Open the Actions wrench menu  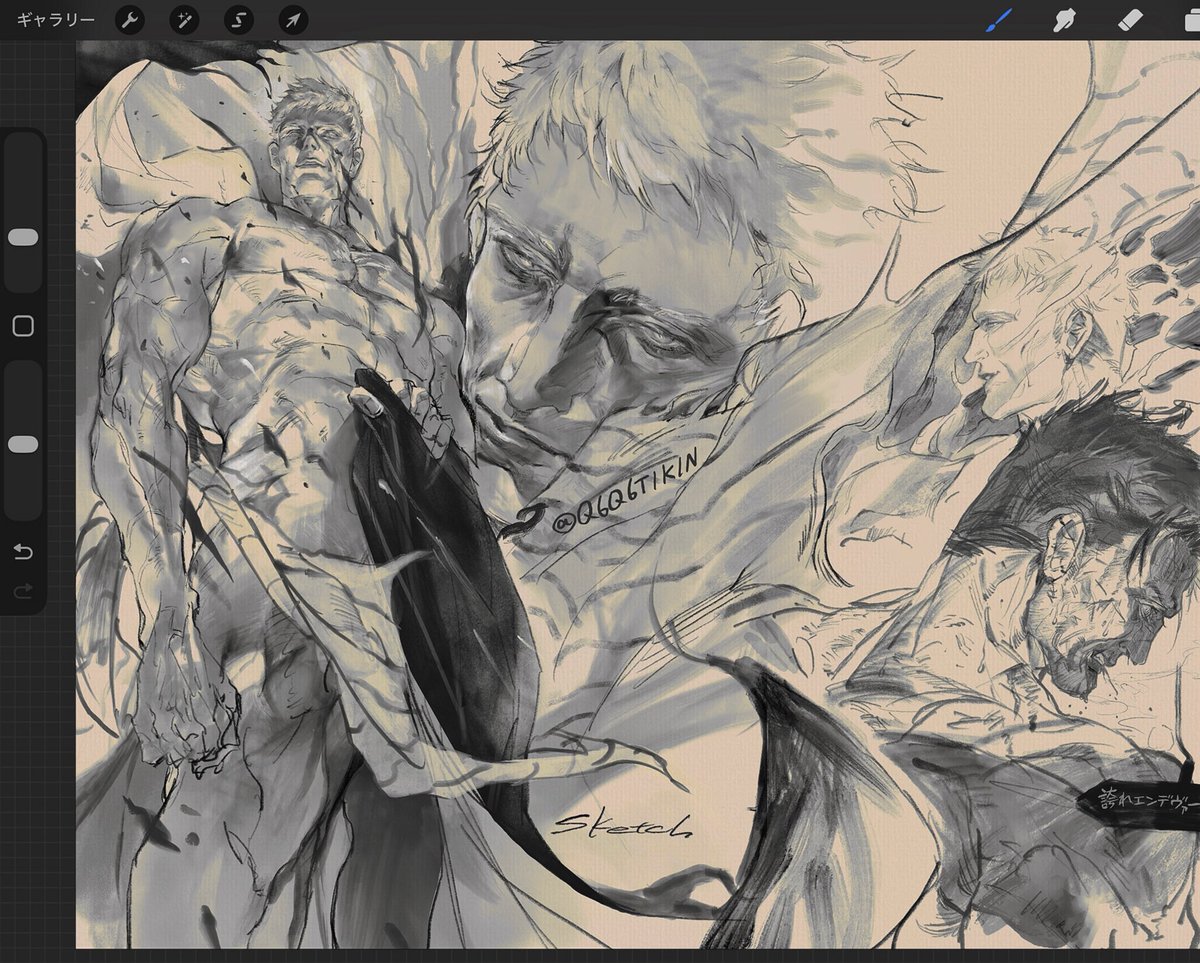[130, 19]
